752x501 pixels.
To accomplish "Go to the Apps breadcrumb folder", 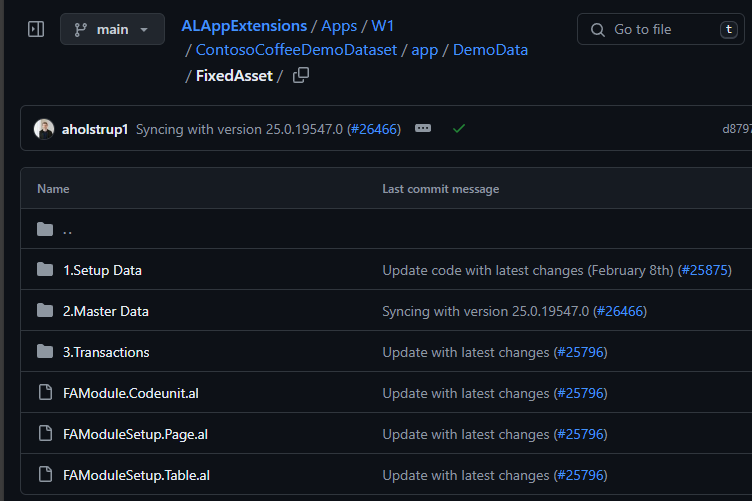I will (x=339, y=26).
